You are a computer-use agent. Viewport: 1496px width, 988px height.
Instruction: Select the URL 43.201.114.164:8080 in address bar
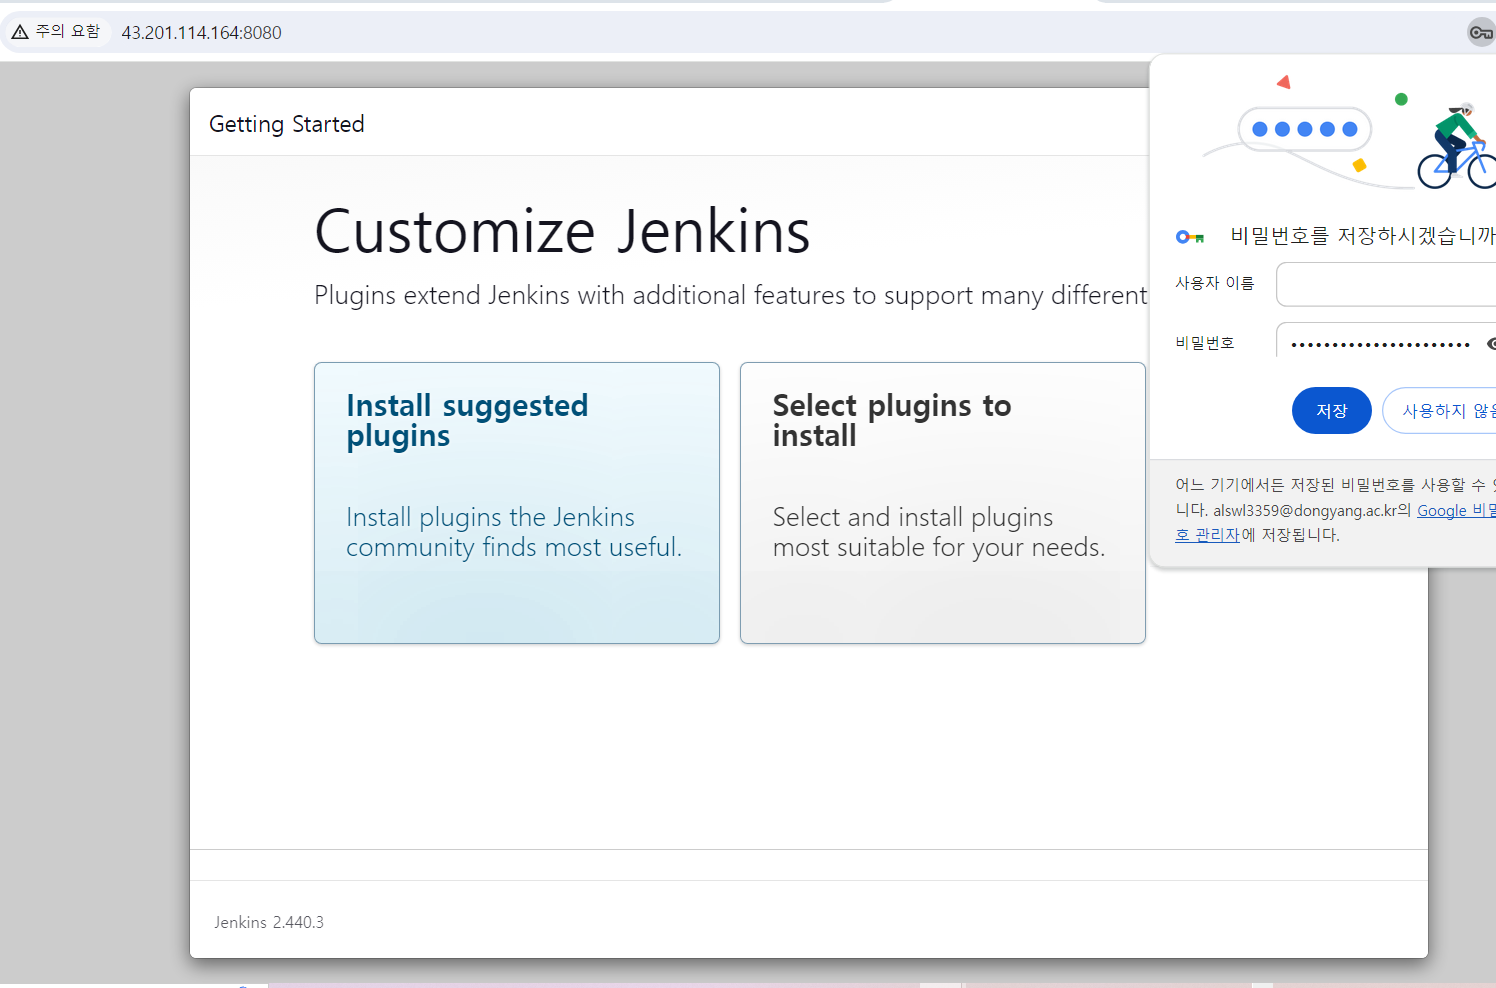point(202,33)
